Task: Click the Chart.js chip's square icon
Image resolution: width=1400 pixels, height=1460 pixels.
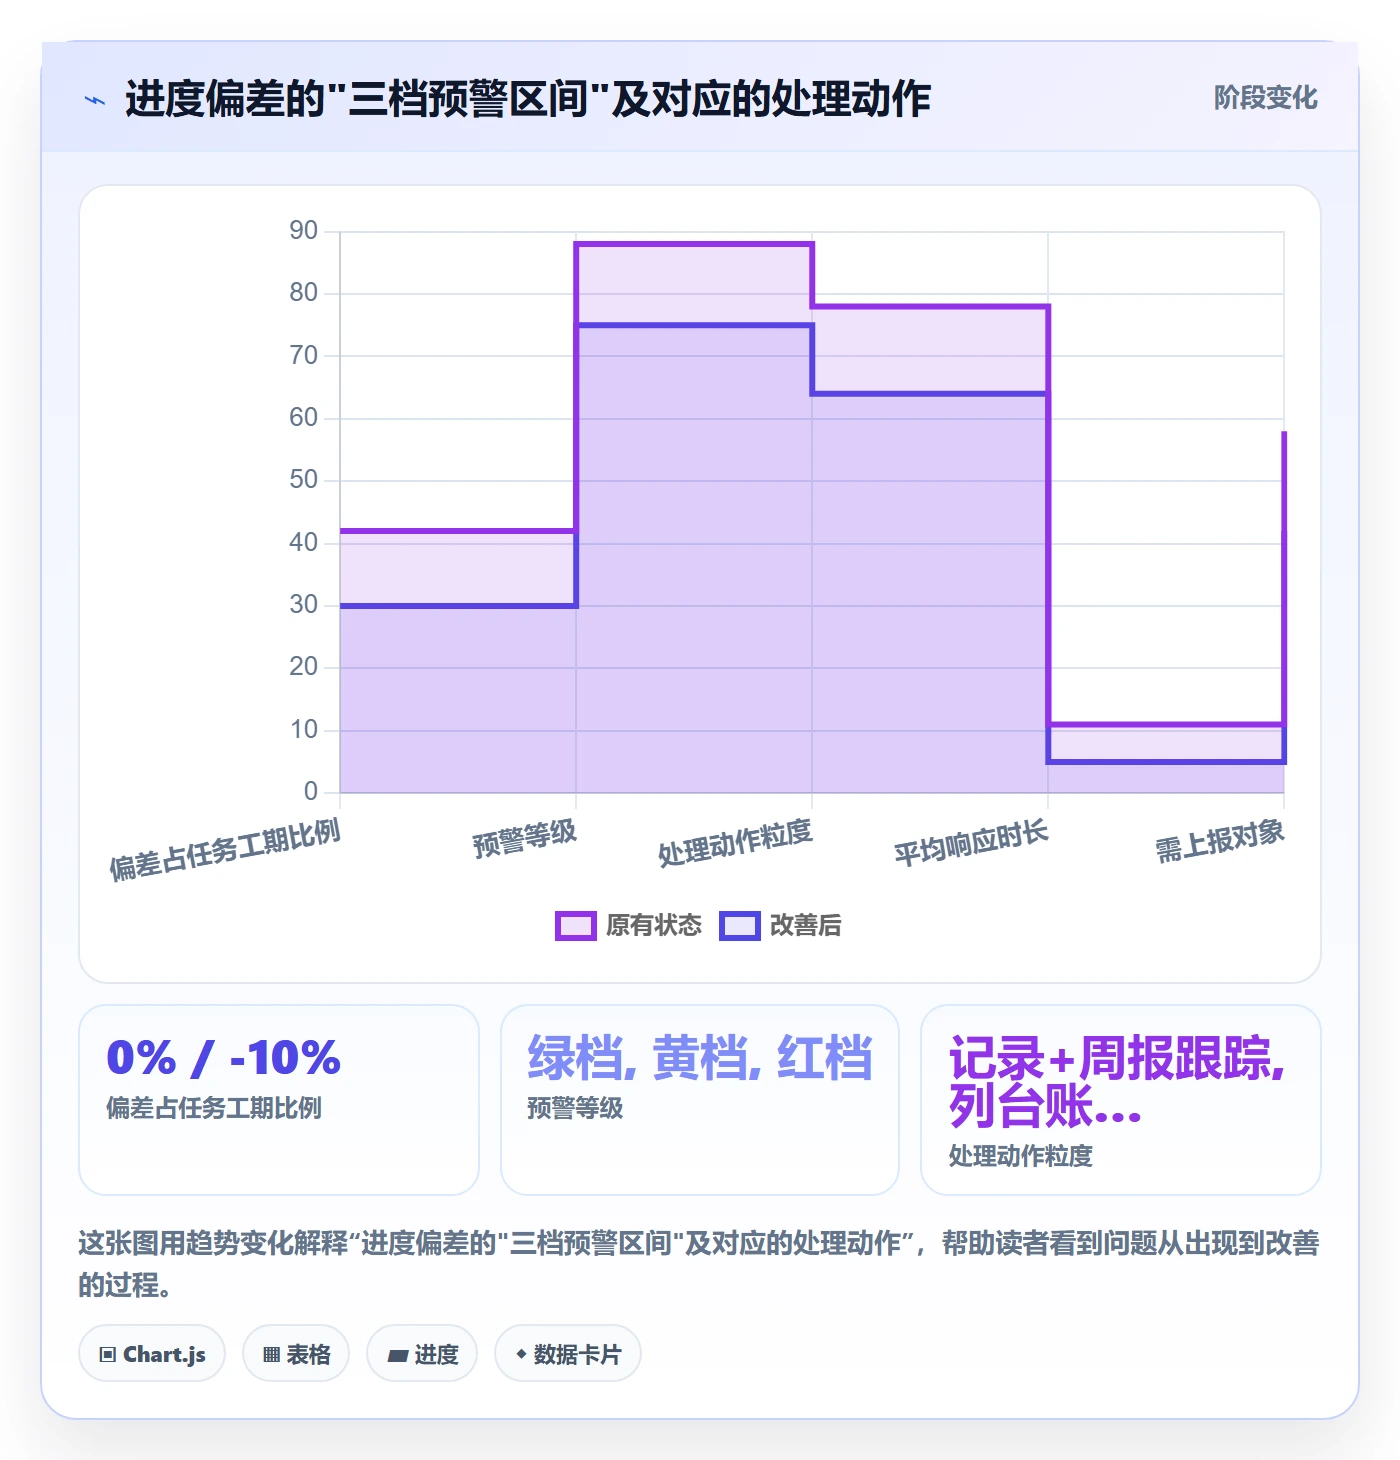Action: 108,1355
